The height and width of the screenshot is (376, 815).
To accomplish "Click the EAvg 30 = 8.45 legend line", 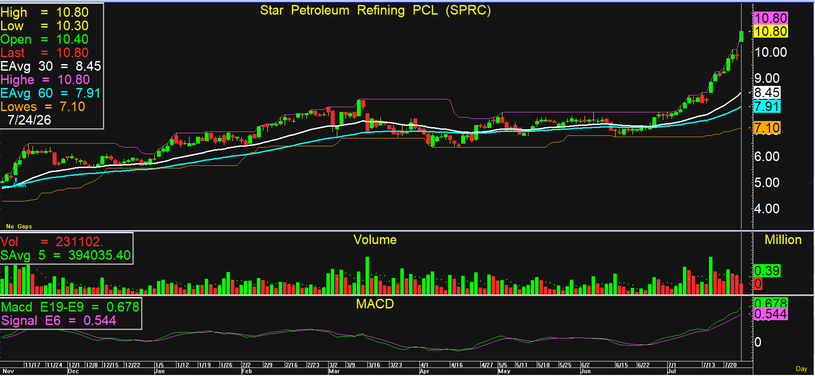I will pos(51,66).
